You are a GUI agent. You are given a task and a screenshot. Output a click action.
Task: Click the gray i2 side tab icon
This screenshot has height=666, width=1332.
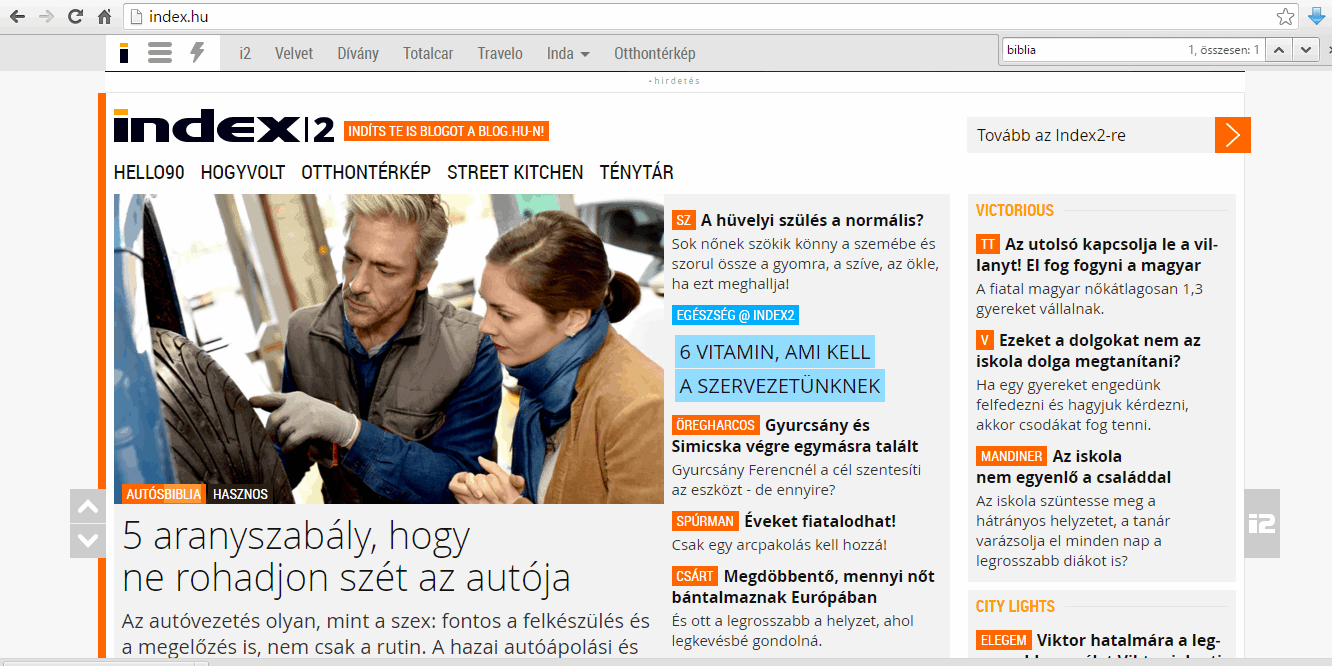coord(1262,523)
